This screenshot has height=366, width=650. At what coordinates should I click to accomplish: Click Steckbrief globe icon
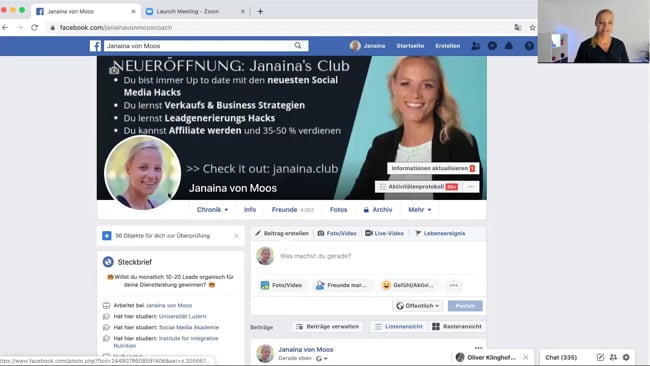pyautogui.click(x=108, y=262)
